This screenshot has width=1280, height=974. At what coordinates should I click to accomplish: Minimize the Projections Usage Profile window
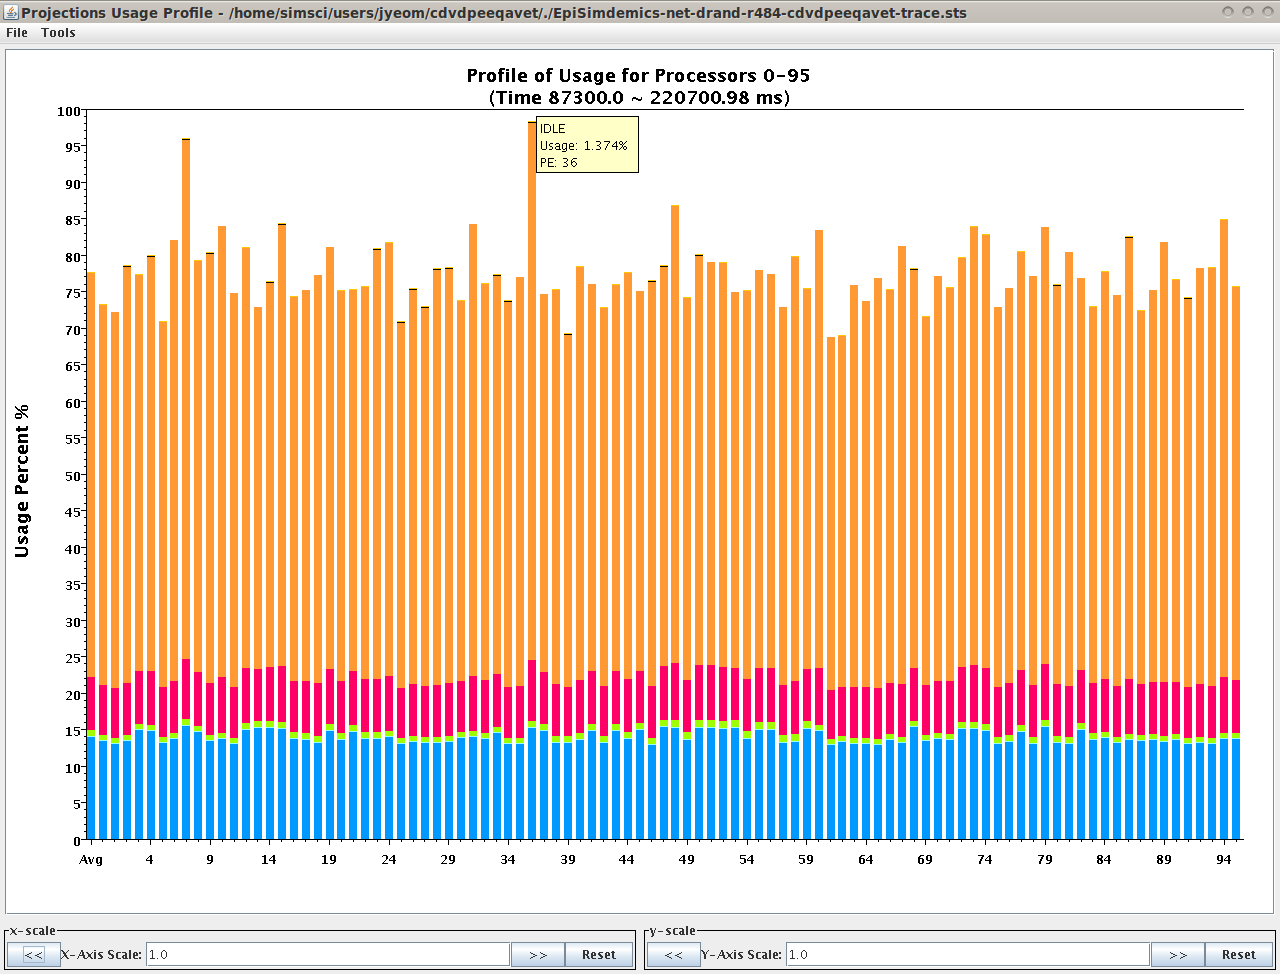coord(1227,11)
